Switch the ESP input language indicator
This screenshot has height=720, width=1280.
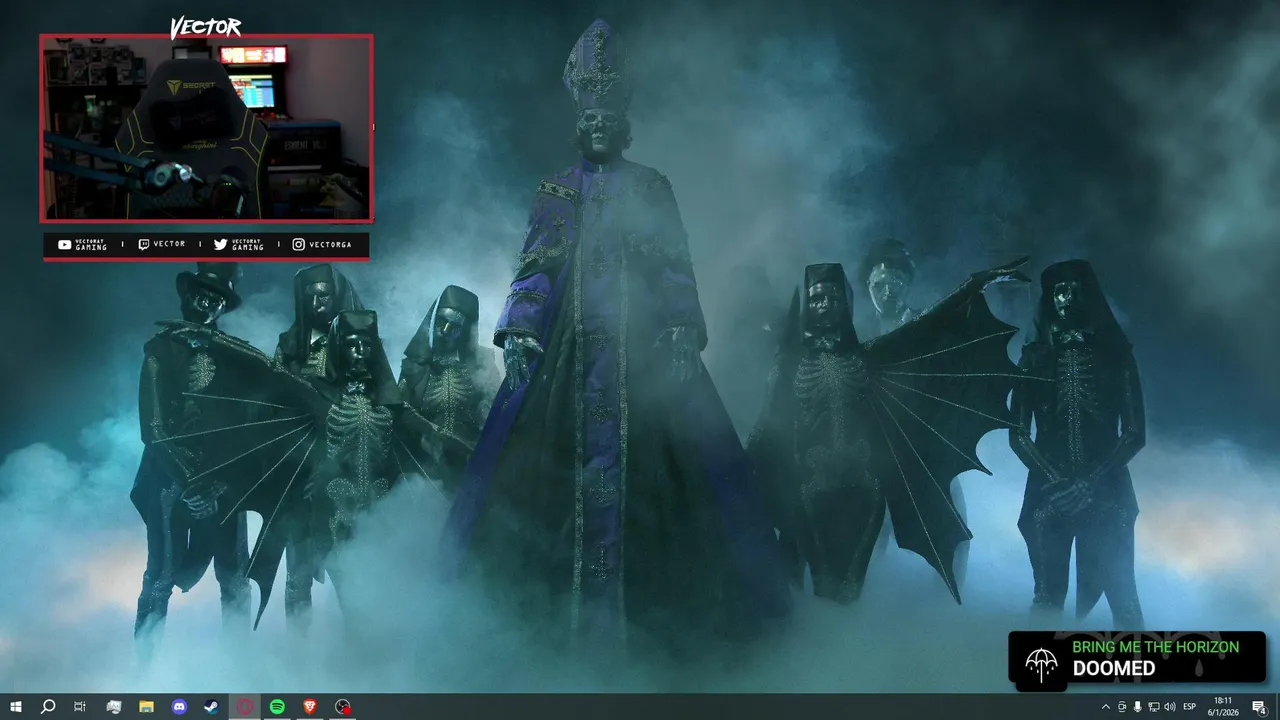[1190, 707]
